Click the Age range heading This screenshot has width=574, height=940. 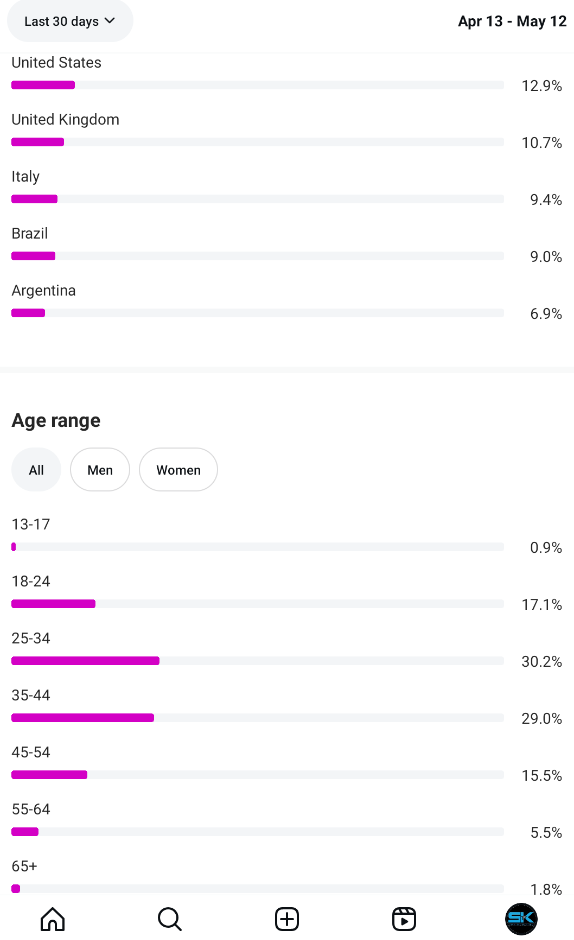pyautogui.click(x=56, y=421)
